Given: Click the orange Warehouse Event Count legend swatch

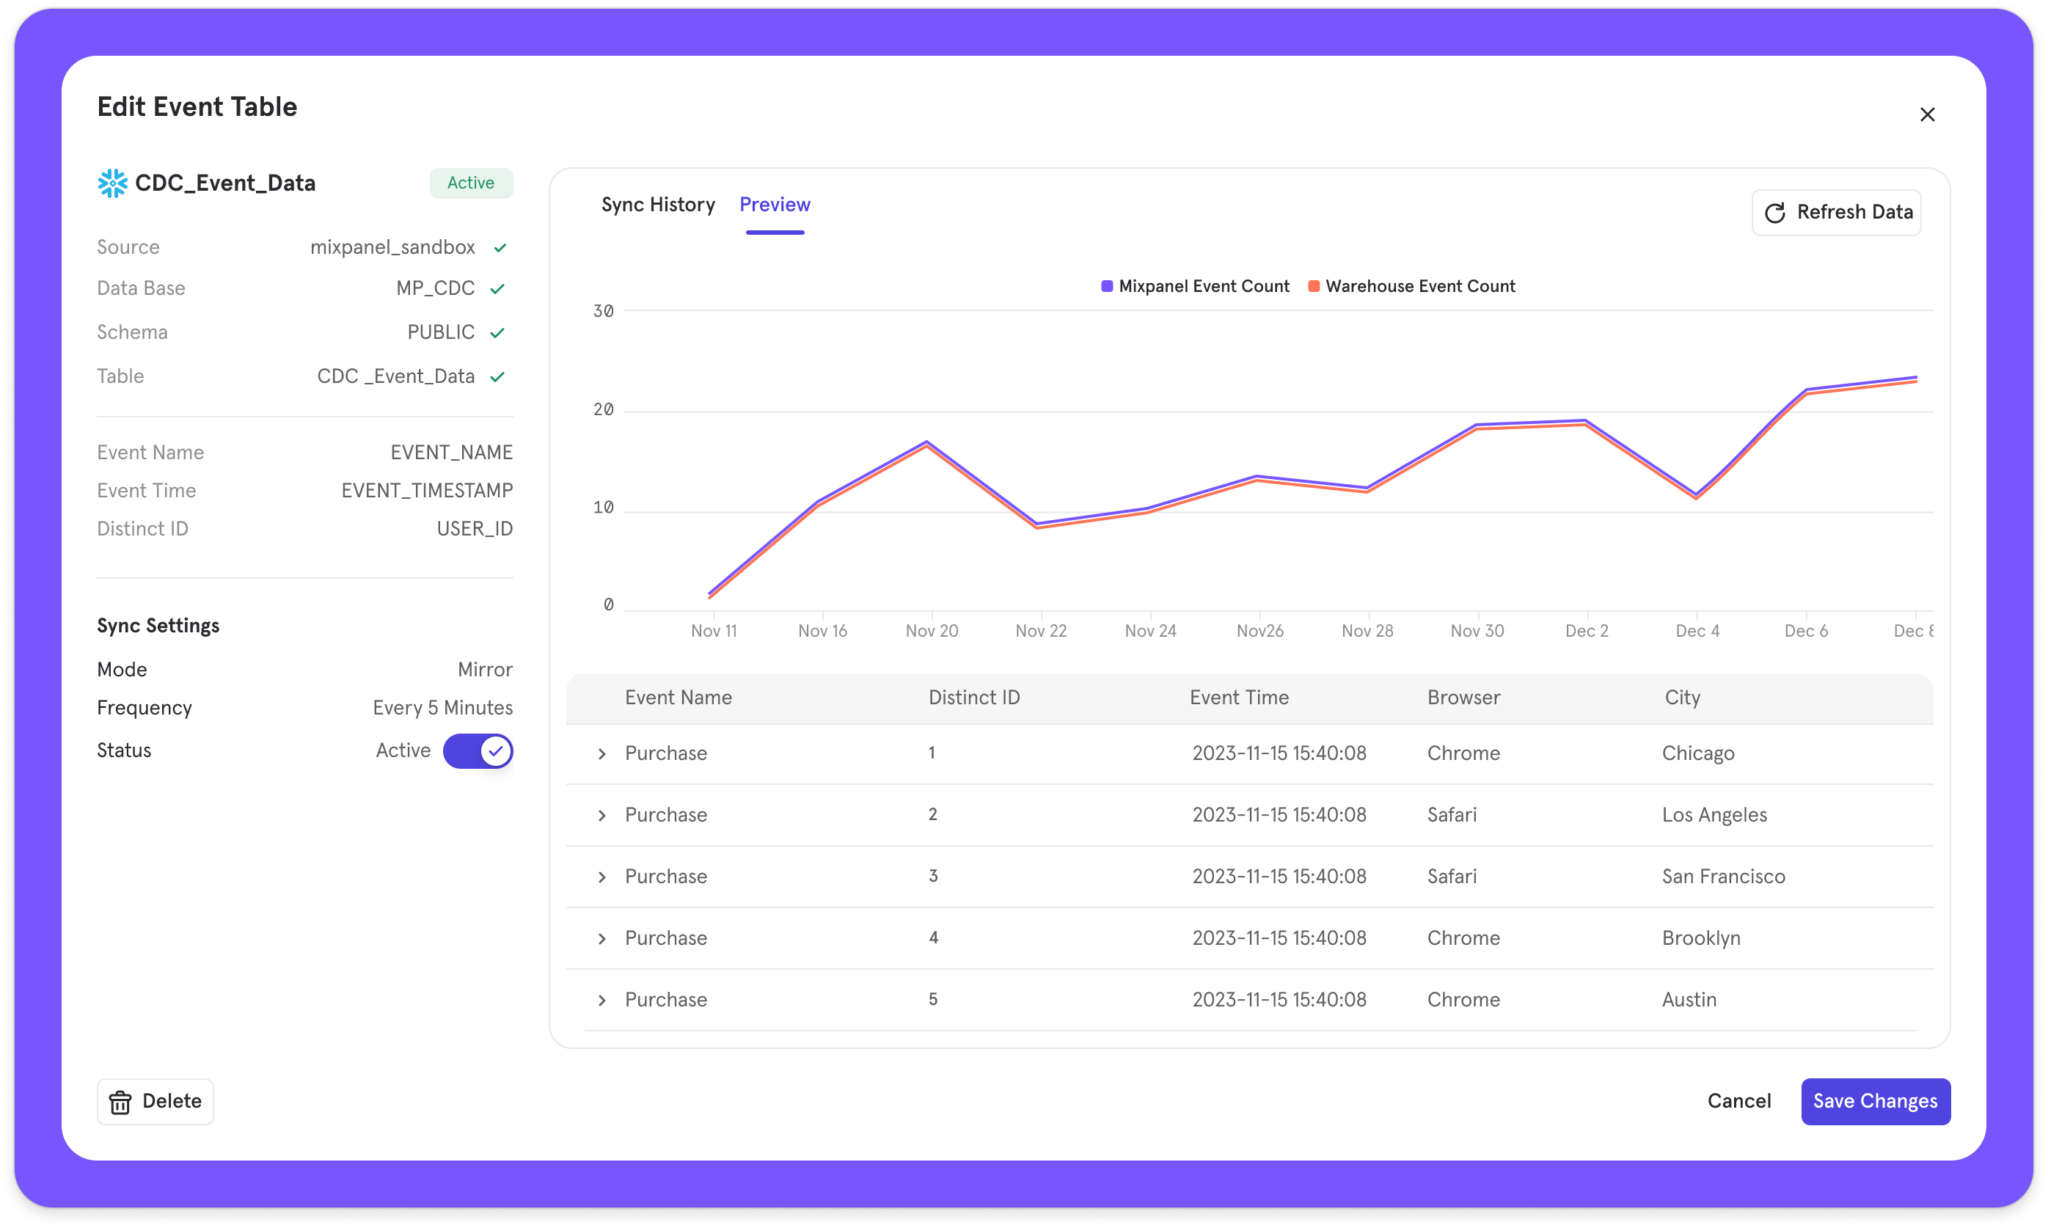Looking at the screenshot, I should [1313, 287].
